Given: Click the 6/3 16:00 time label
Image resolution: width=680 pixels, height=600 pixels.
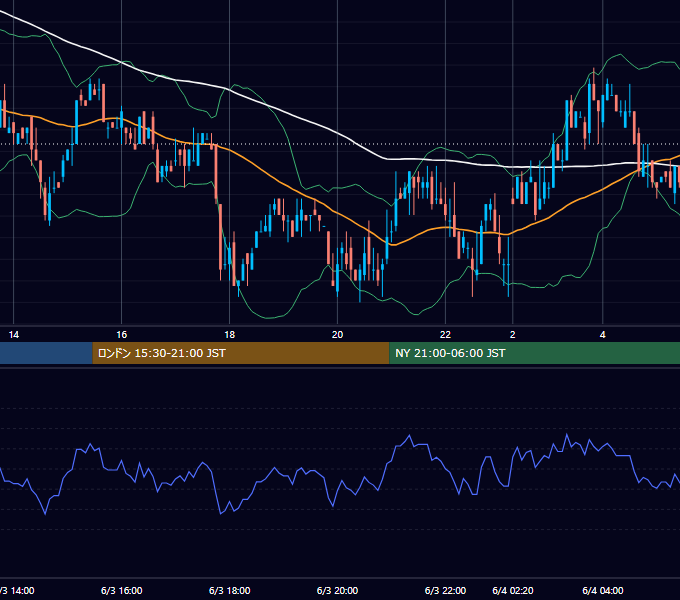Looking at the screenshot, I should point(121,590).
